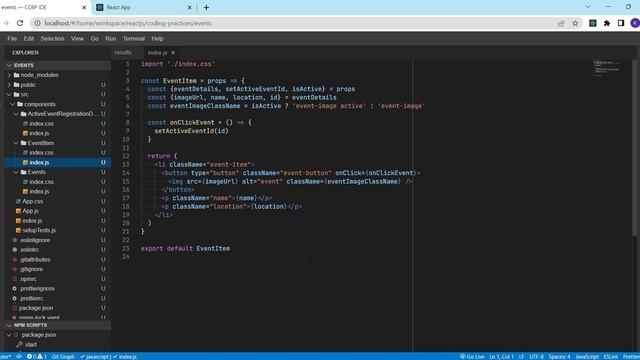Viewport: 640px width, 360px height.
Task: Open index.css inside EventItem folder
Action: coord(41,153)
